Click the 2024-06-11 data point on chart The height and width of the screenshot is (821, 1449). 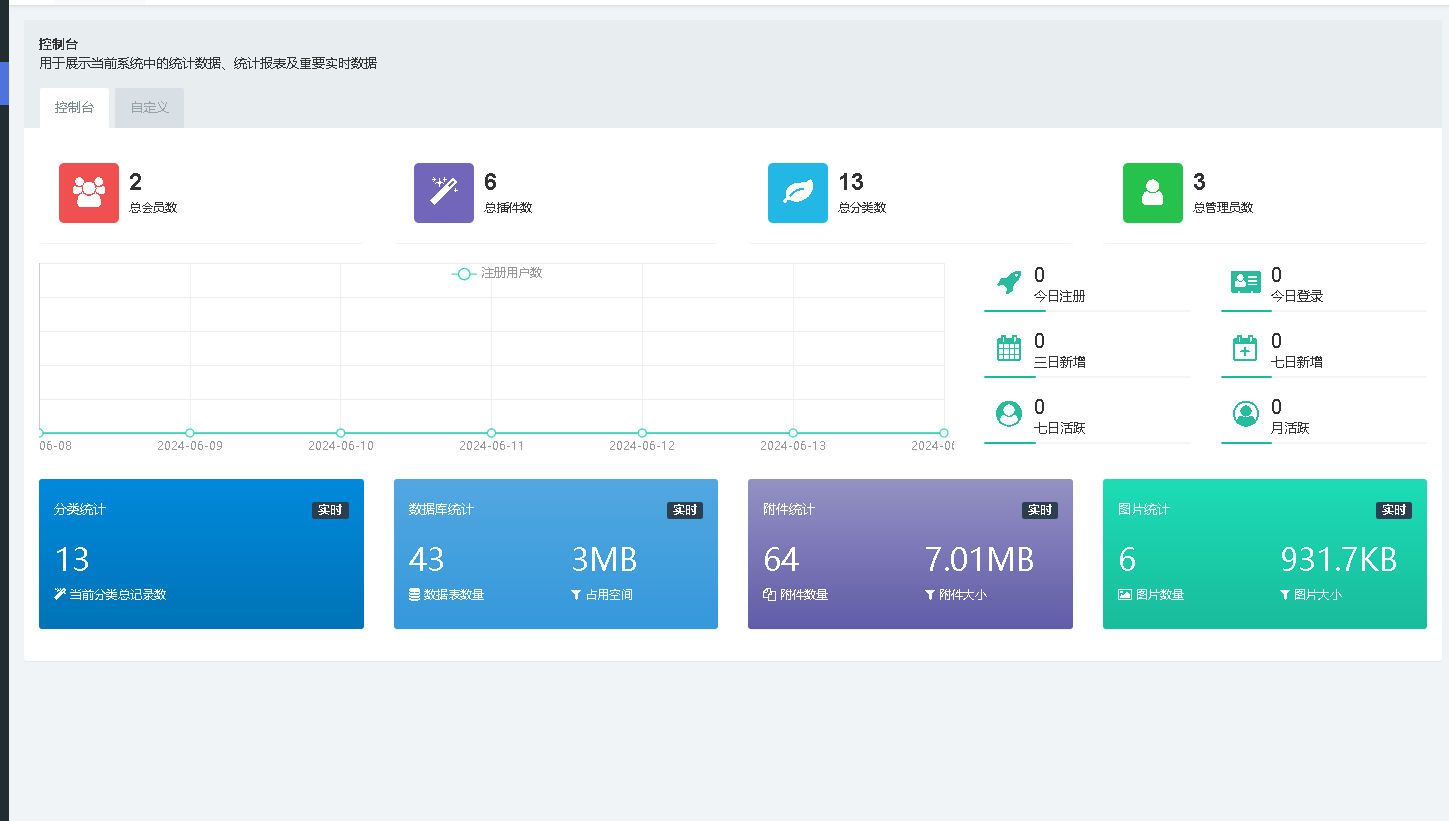(x=491, y=433)
